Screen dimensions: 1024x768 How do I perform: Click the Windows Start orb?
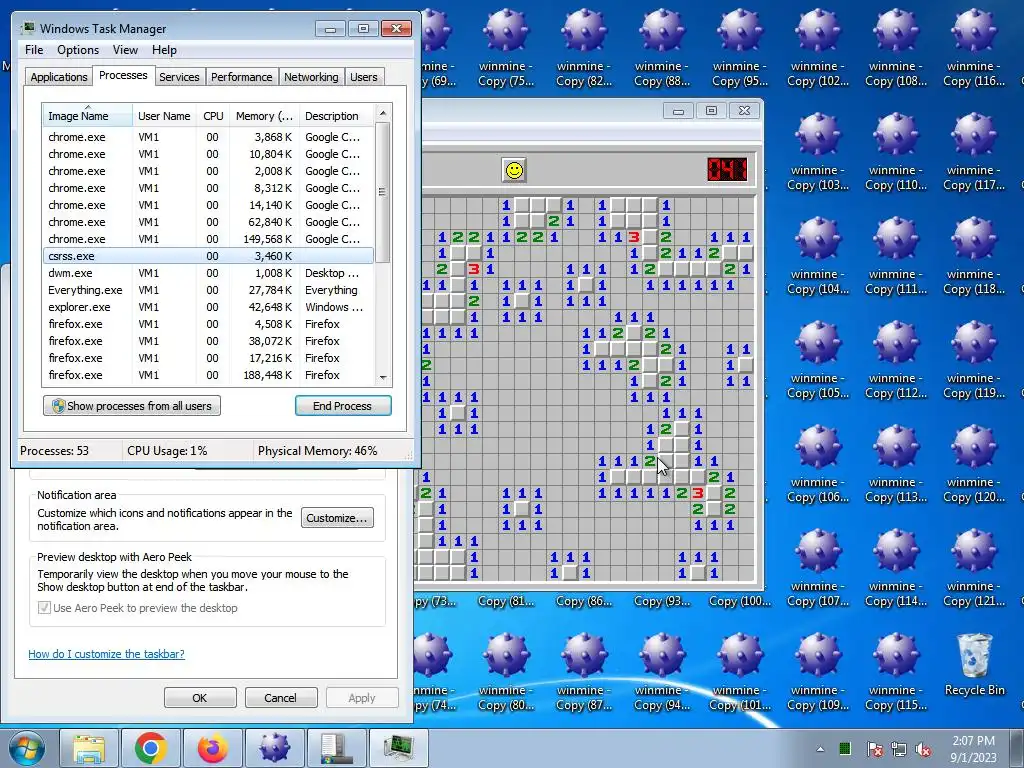click(x=27, y=748)
